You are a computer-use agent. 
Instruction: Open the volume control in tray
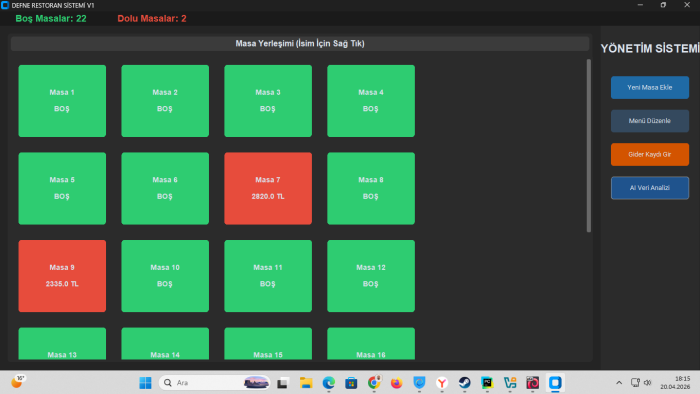[x=647, y=383]
